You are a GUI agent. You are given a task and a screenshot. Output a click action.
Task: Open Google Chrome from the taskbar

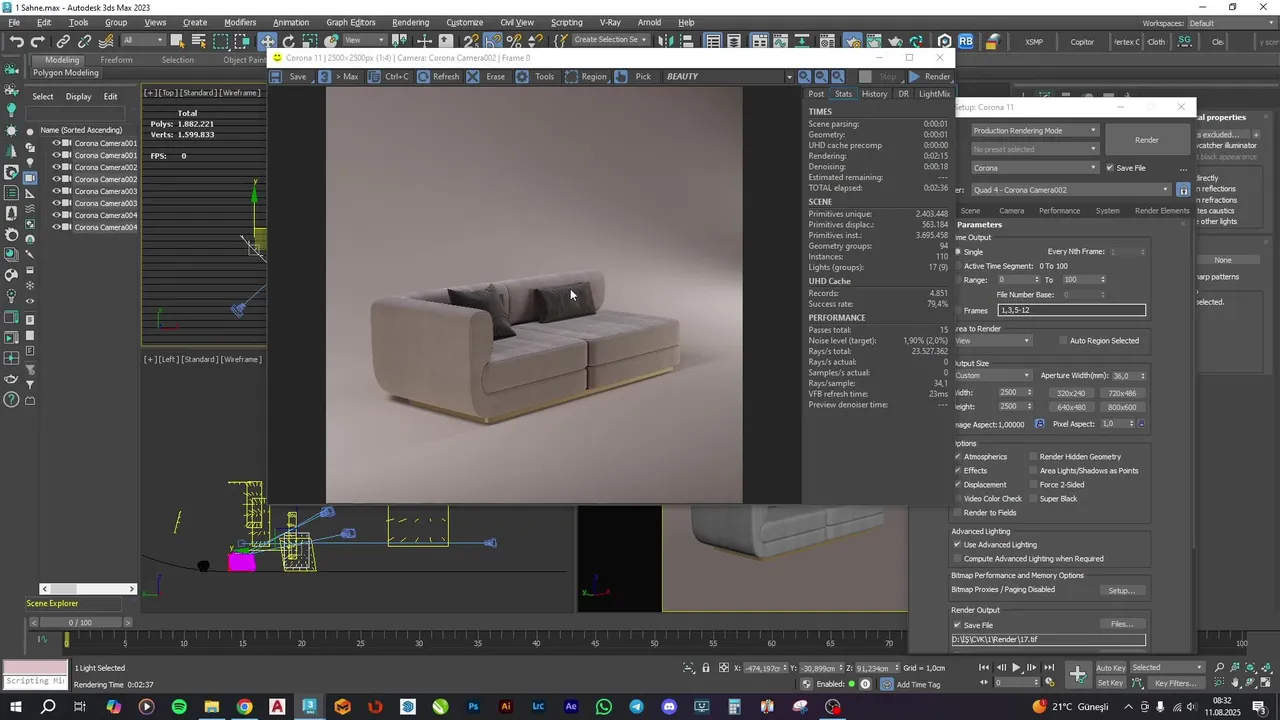click(x=244, y=707)
